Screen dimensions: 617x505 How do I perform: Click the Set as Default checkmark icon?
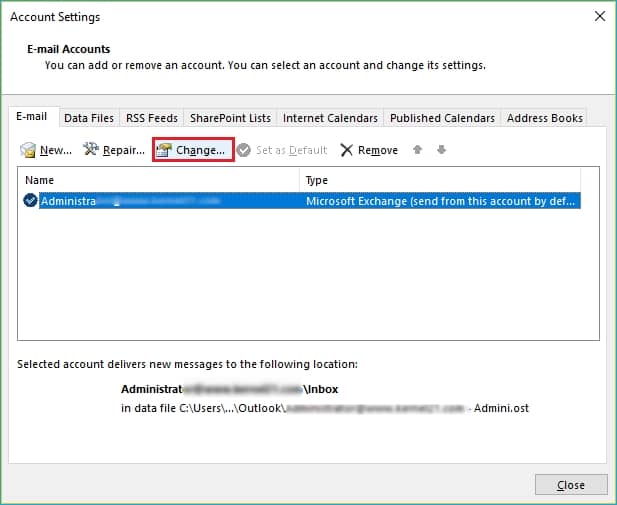(244, 150)
